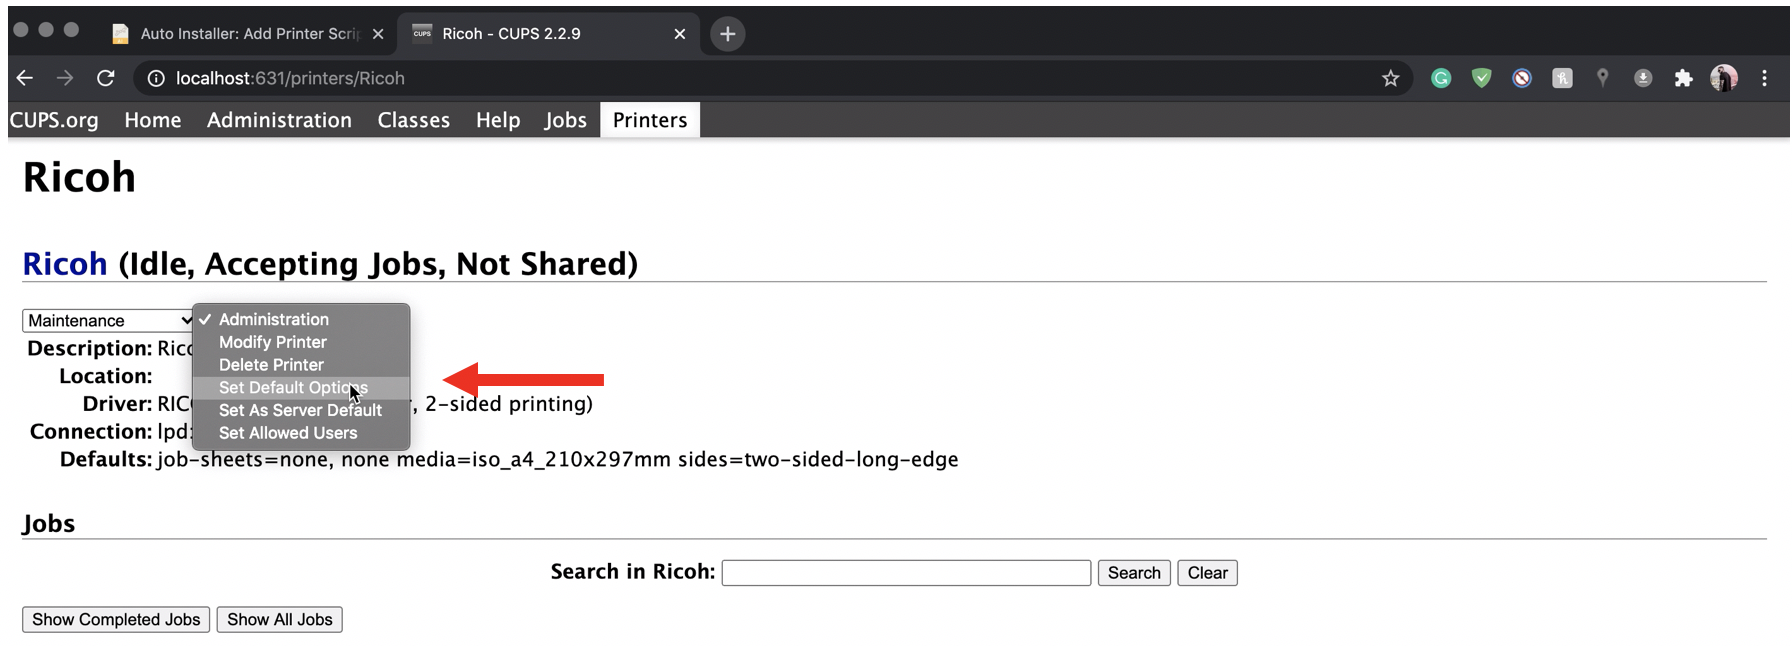This screenshot has height=646, width=1792.
Task: Select Set Default Options from the dropdown
Action: (x=293, y=388)
